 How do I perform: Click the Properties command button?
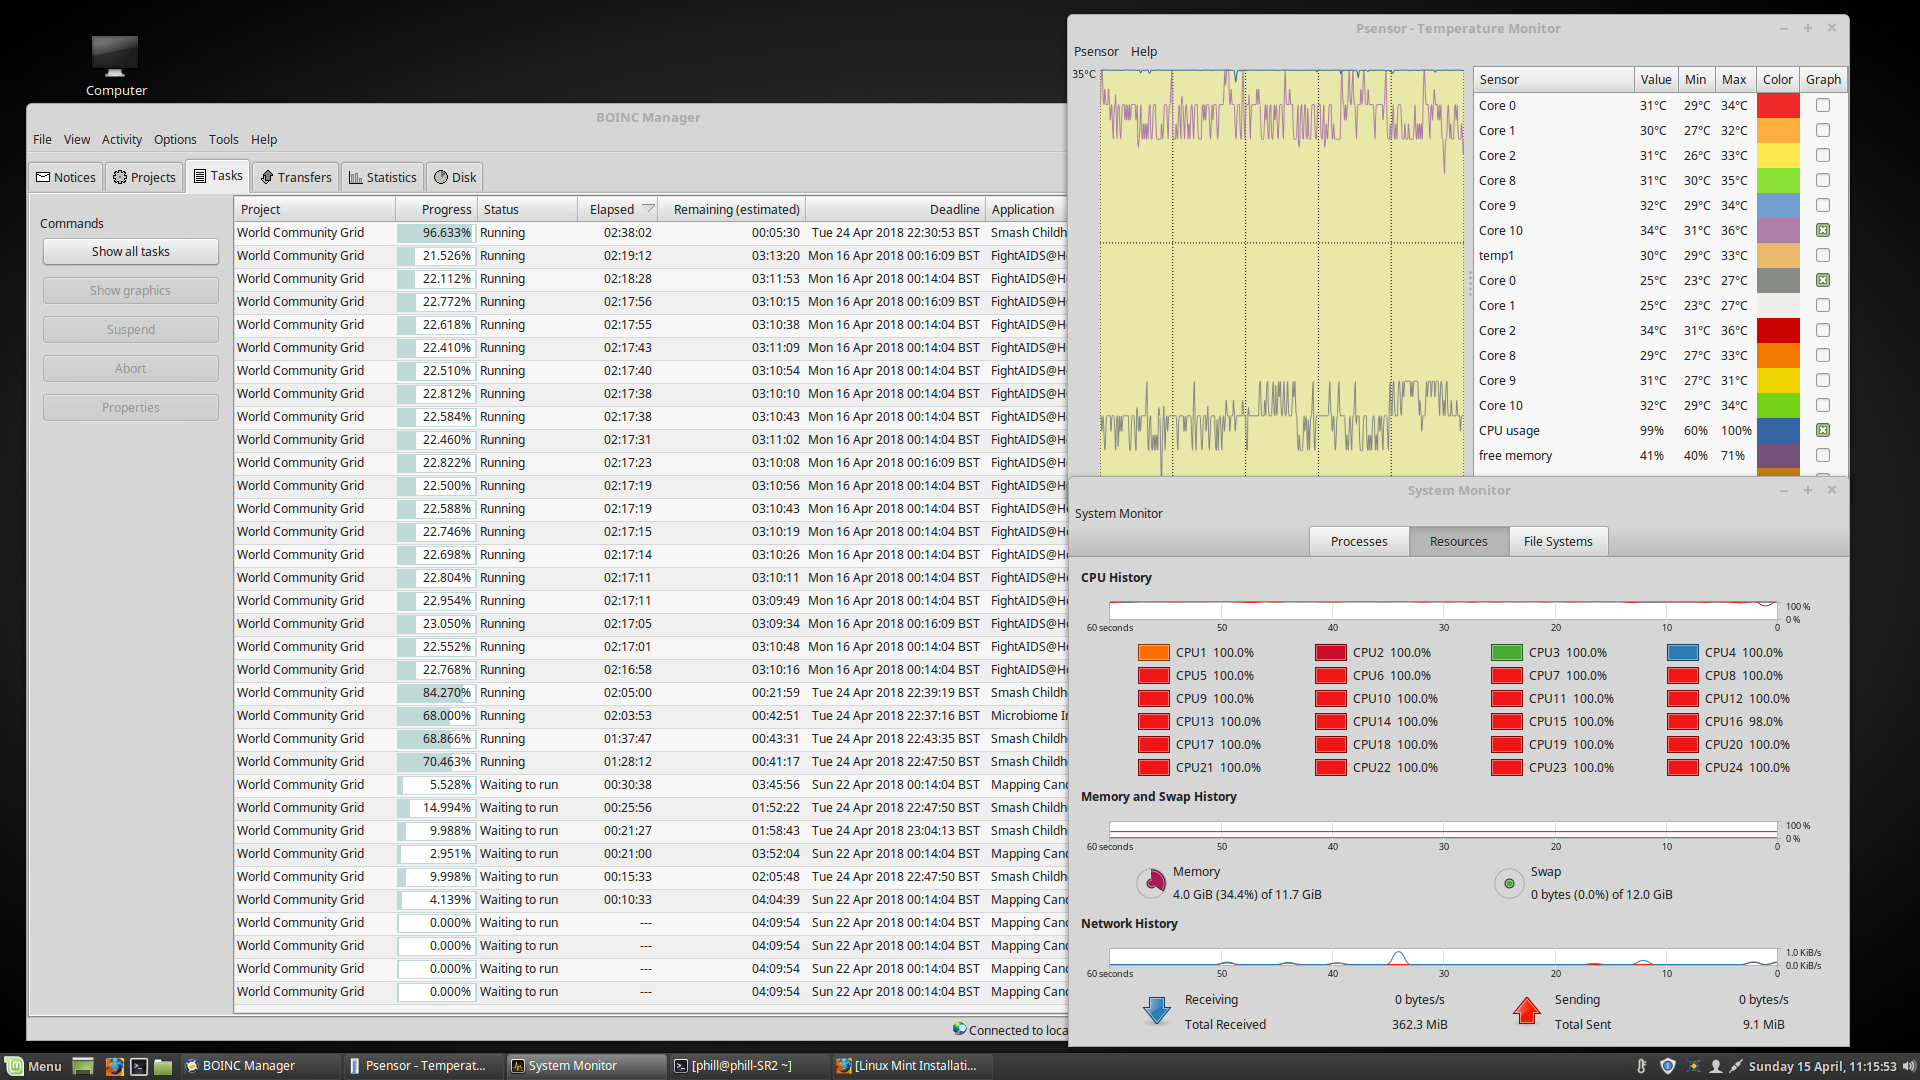coord(131,407)
